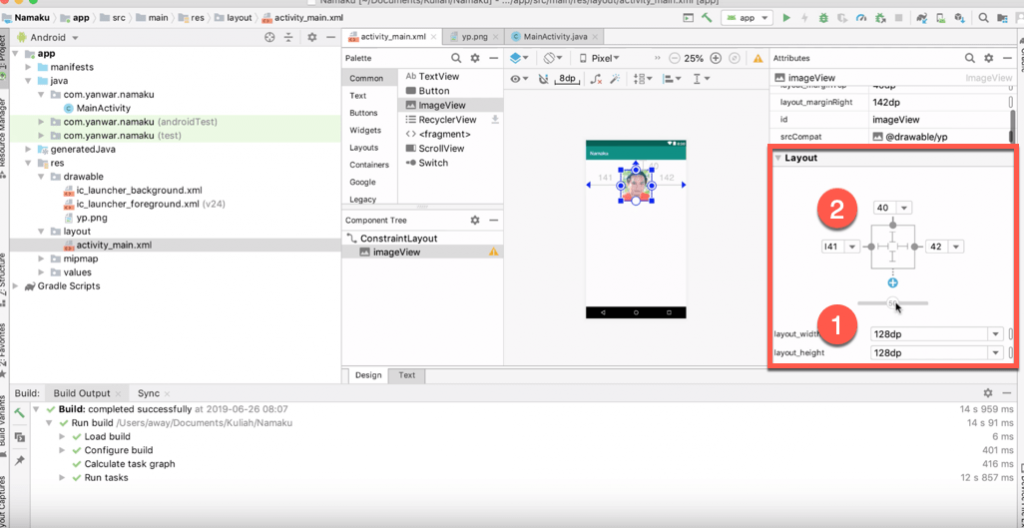Click the Debug app bug icon

[823, 18]
